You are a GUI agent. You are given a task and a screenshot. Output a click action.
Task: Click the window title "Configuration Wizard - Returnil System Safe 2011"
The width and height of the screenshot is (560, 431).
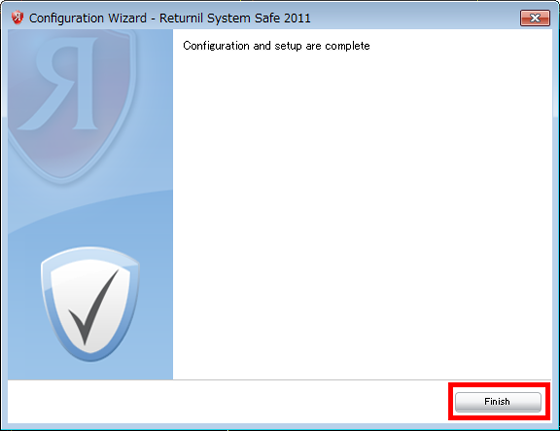170,18
